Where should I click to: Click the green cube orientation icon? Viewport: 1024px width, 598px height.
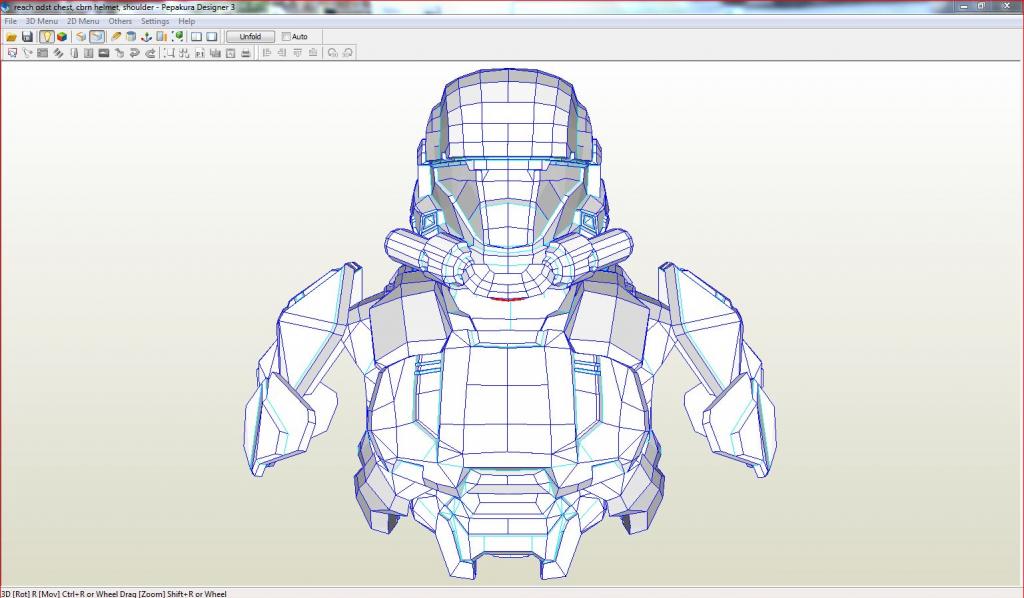point(178,37)
